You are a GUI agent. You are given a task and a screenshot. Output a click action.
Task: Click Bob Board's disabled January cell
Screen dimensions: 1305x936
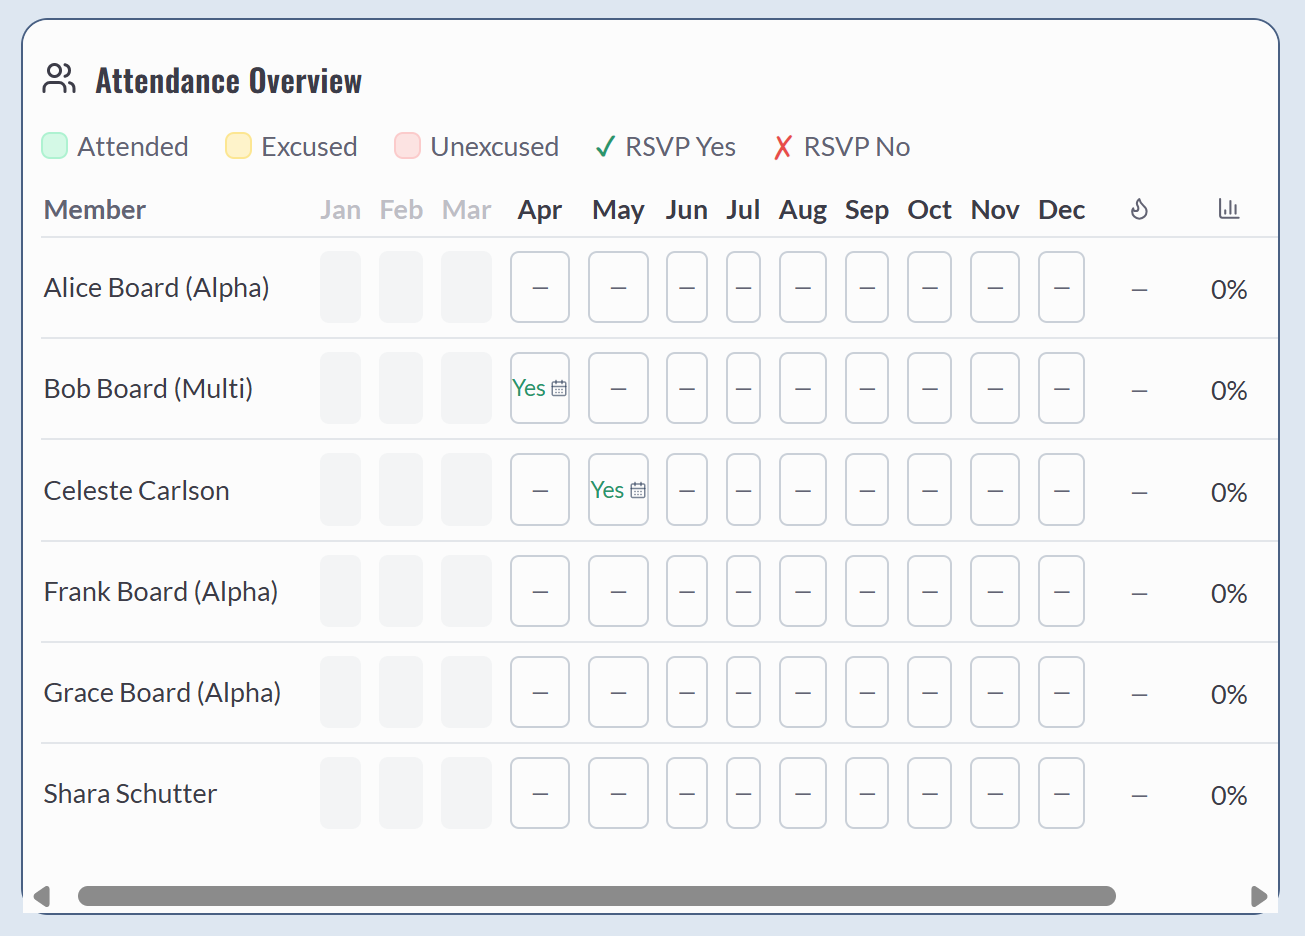(340, 388)
